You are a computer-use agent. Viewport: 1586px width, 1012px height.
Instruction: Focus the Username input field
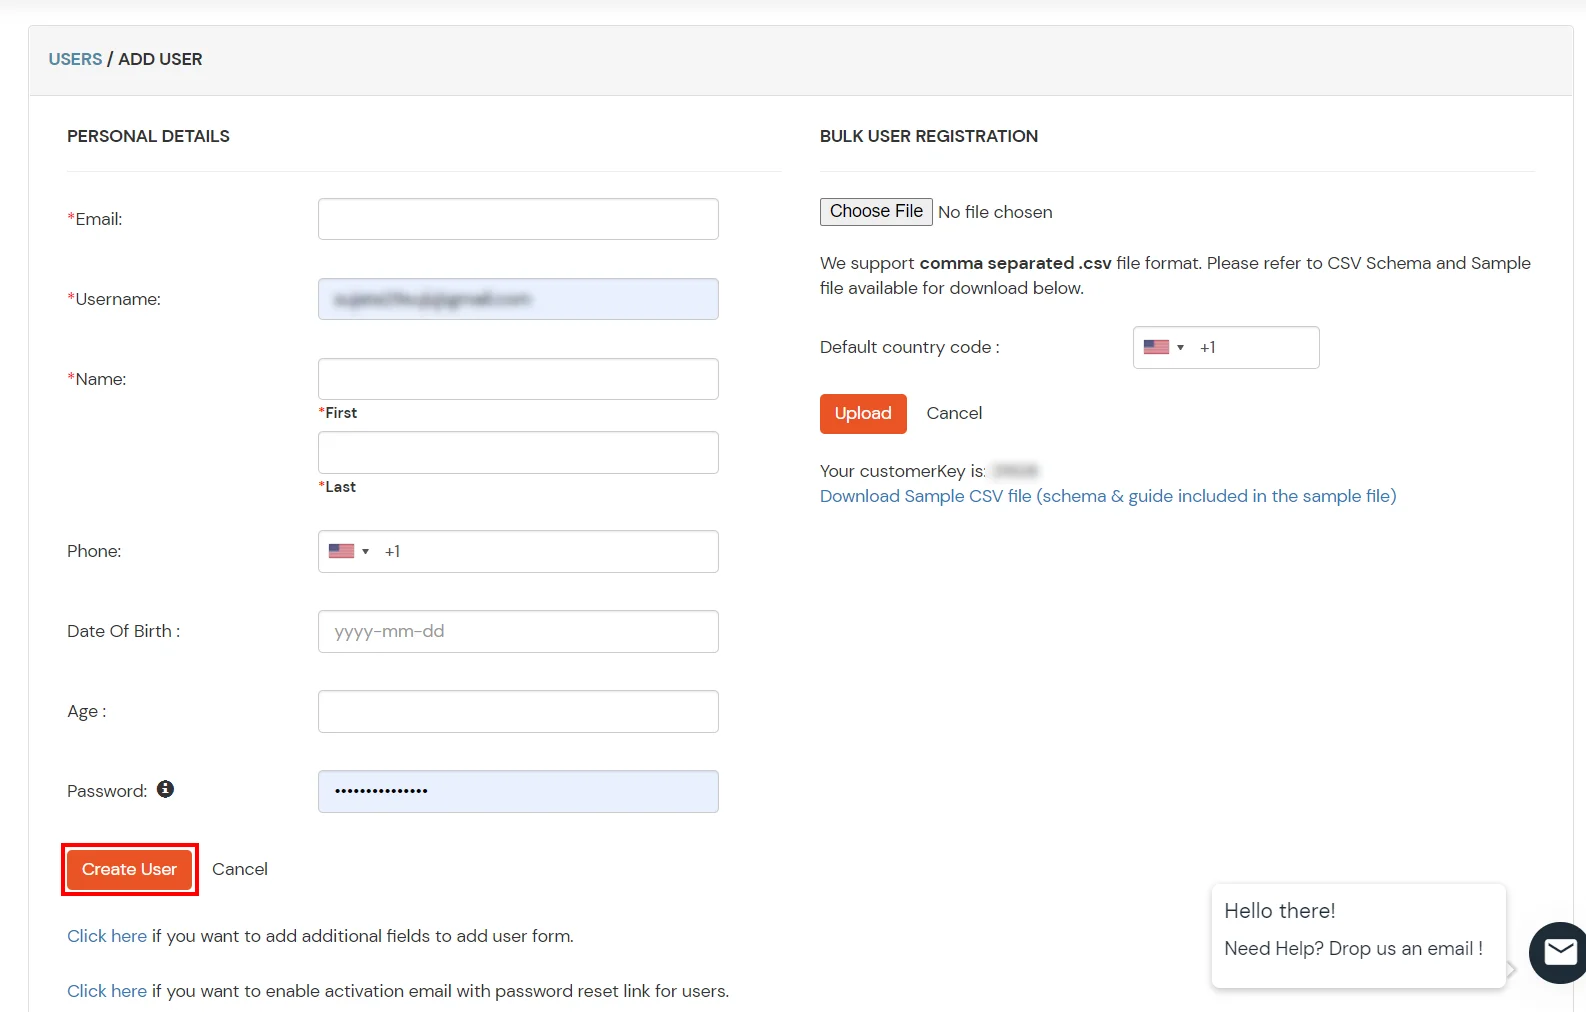[518, 299]
